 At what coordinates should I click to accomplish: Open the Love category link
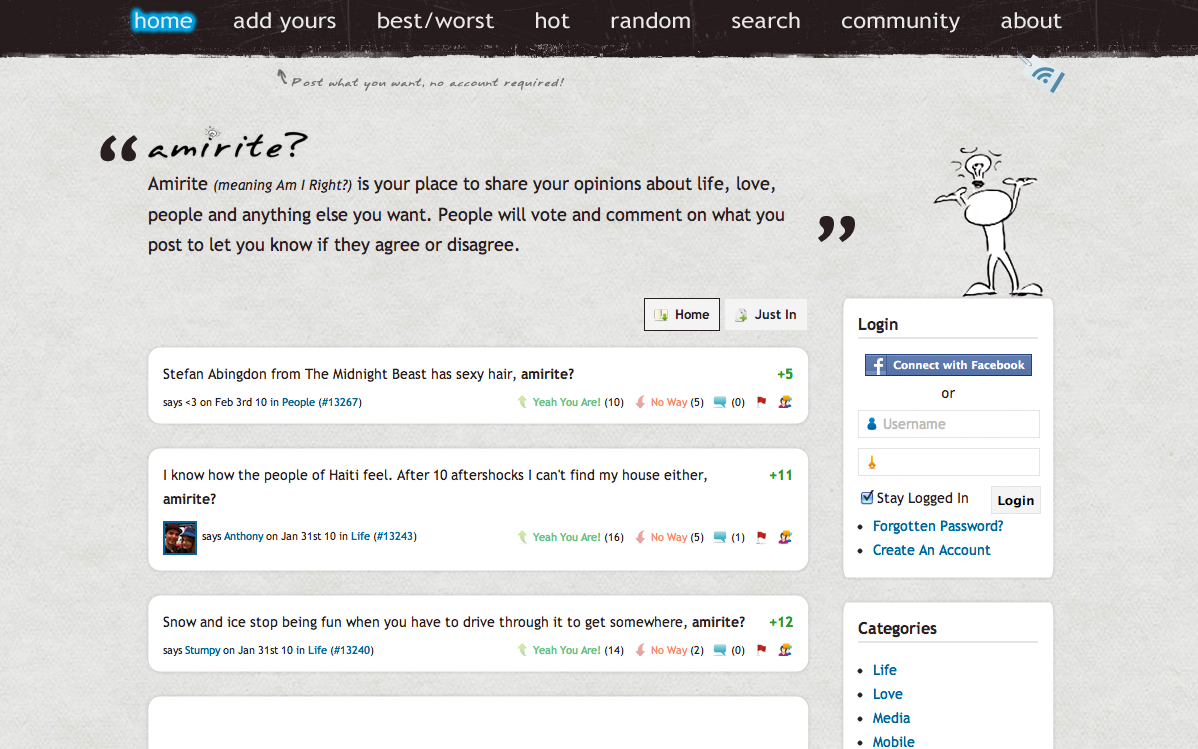coord(887,694)
